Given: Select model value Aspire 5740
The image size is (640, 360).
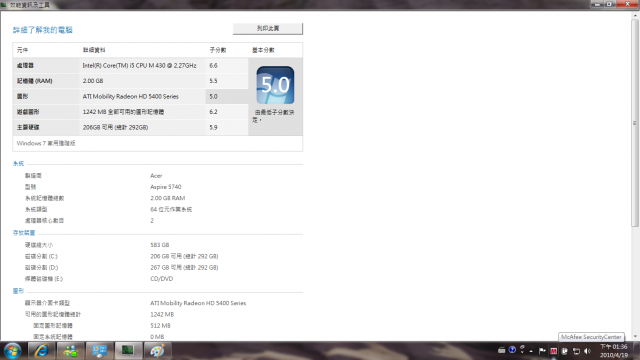Looking at the screenshot, I should pyautogui.click(x=166, y=187).
